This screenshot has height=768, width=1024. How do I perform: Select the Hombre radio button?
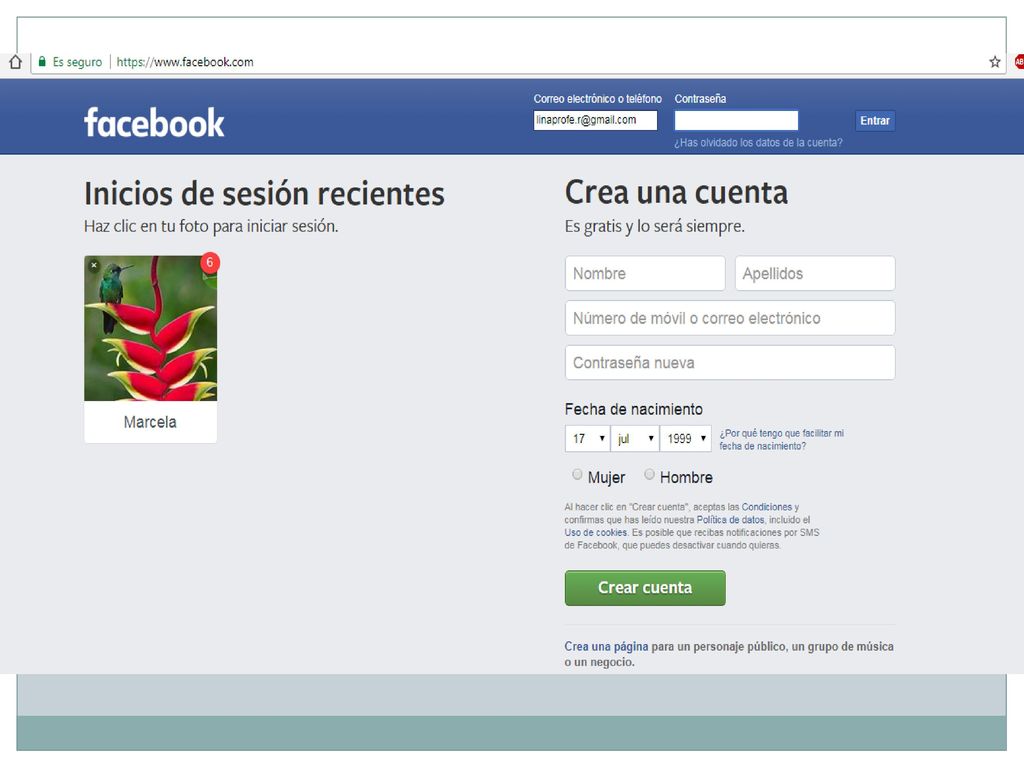[649, 474]
